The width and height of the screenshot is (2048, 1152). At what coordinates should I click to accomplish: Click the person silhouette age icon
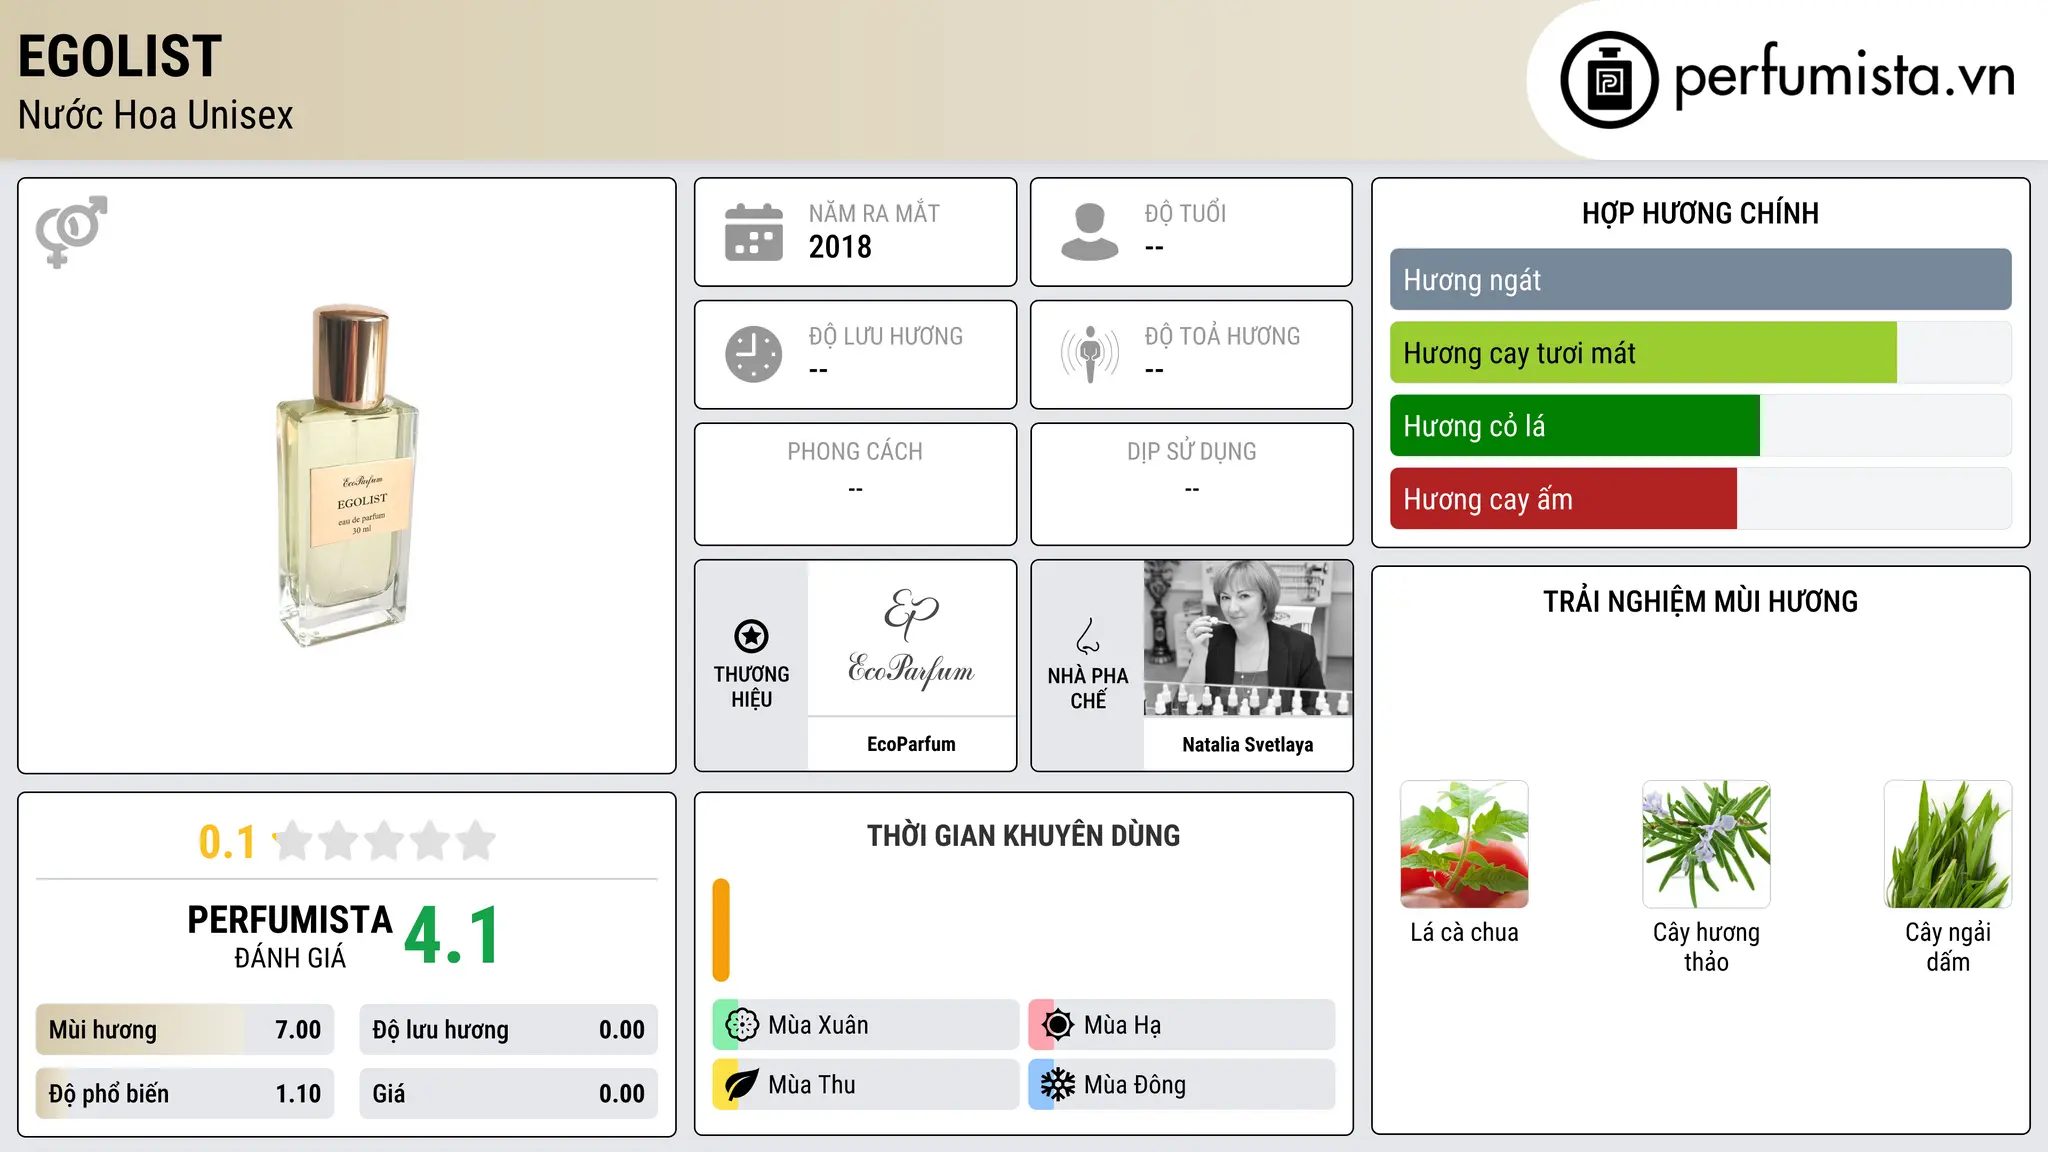pos(1090,232)
